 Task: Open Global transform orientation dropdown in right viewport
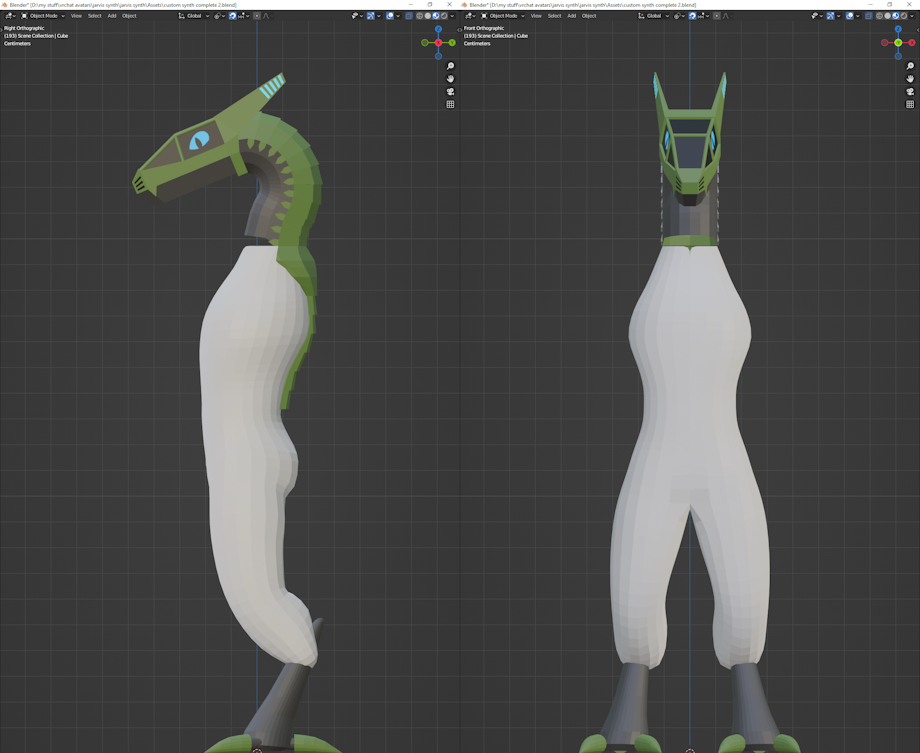coord(654,16)
